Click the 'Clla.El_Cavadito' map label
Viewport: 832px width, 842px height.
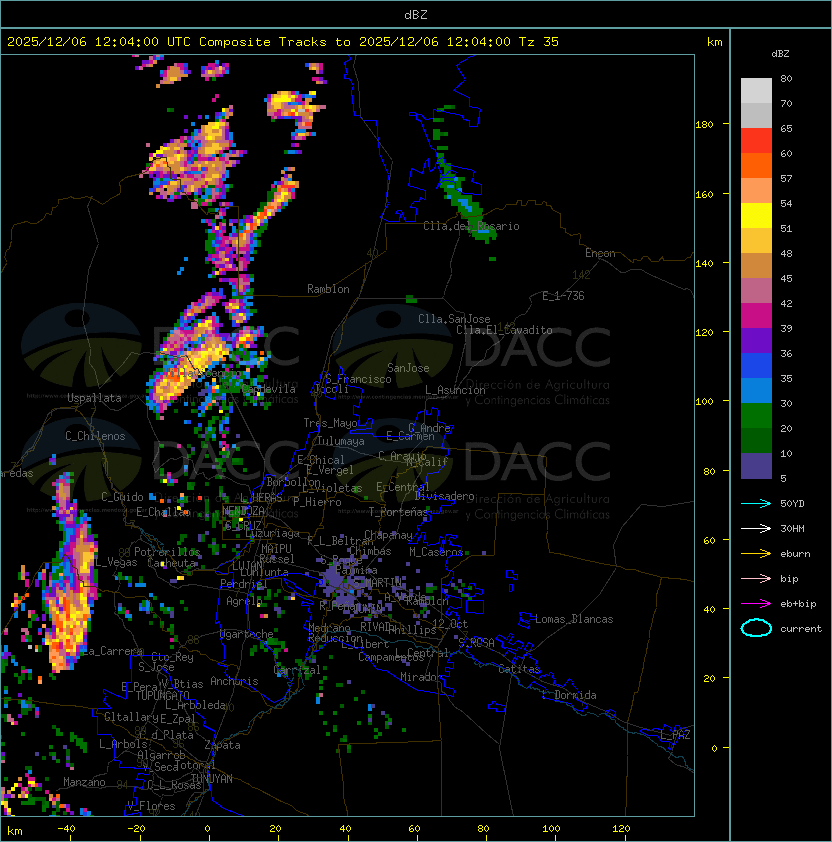pos(504,330)
